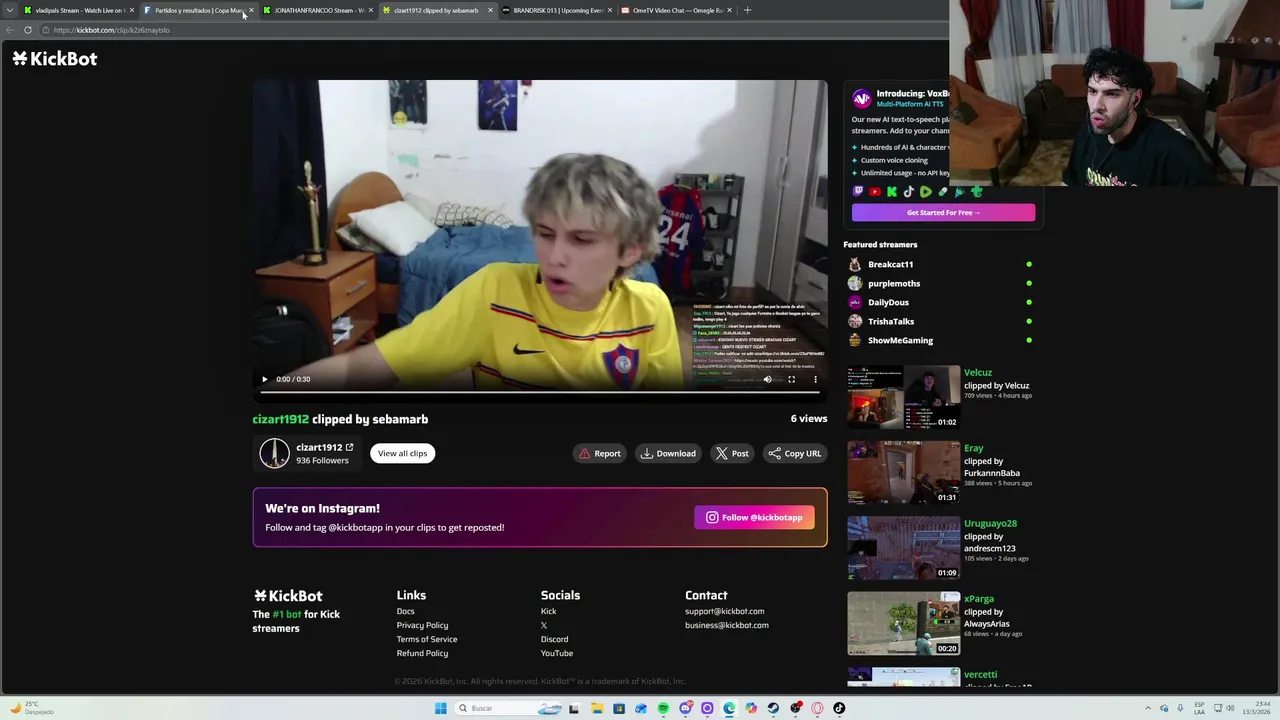Open the Discord socials link

point(554,639)
